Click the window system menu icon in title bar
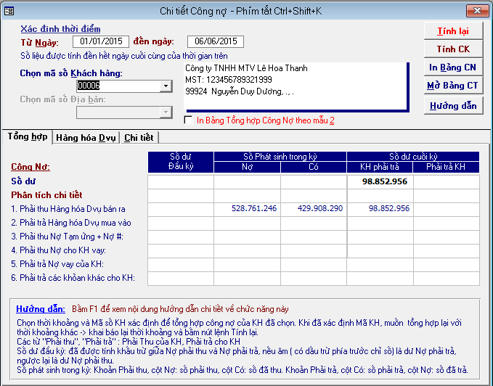Screen dimensions: 493x386 (x=9, y=11)
